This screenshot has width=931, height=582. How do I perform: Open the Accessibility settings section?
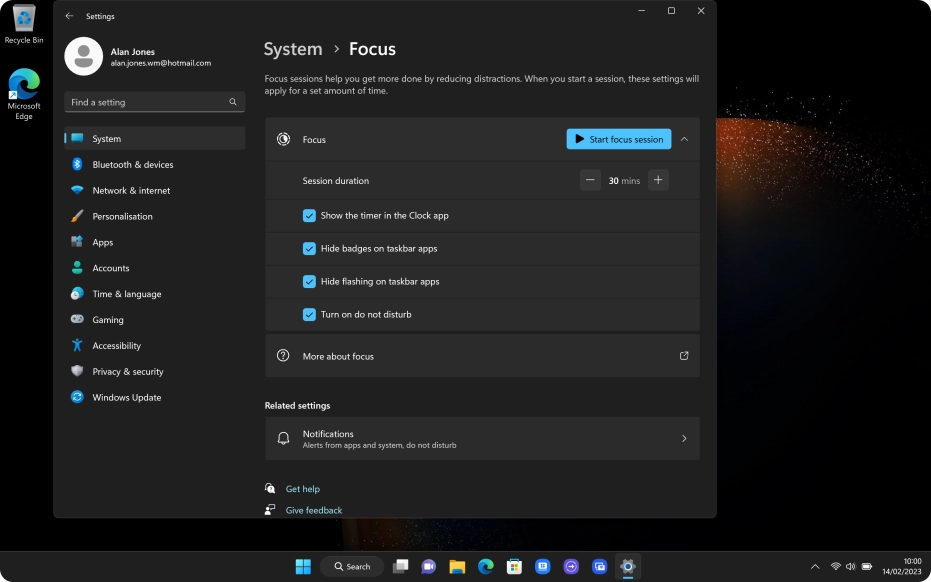coord(119,345)
